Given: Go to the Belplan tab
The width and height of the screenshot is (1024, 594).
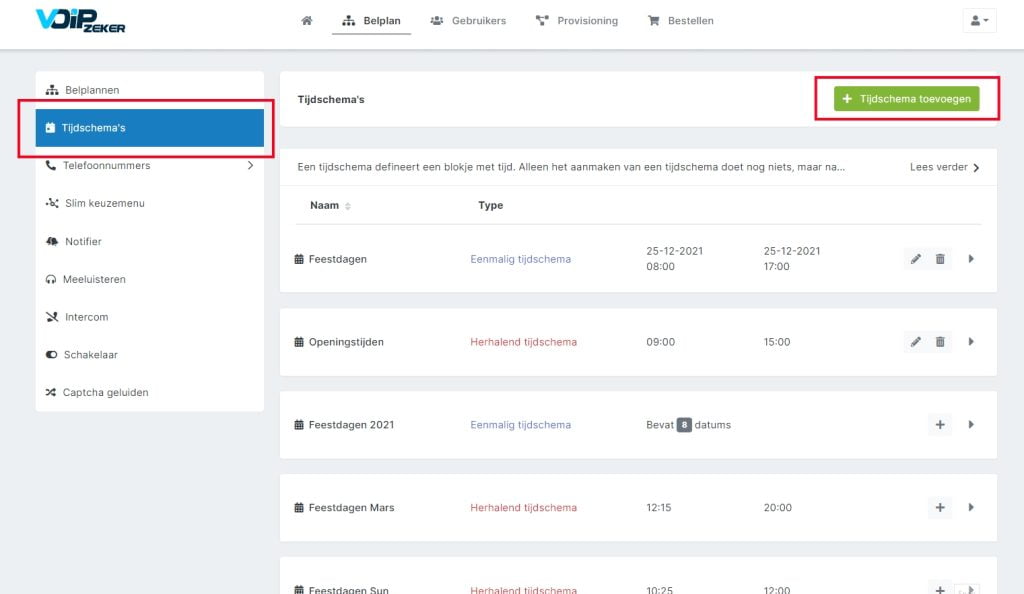Looking at the screenshot, I should (x=371, y=20).
